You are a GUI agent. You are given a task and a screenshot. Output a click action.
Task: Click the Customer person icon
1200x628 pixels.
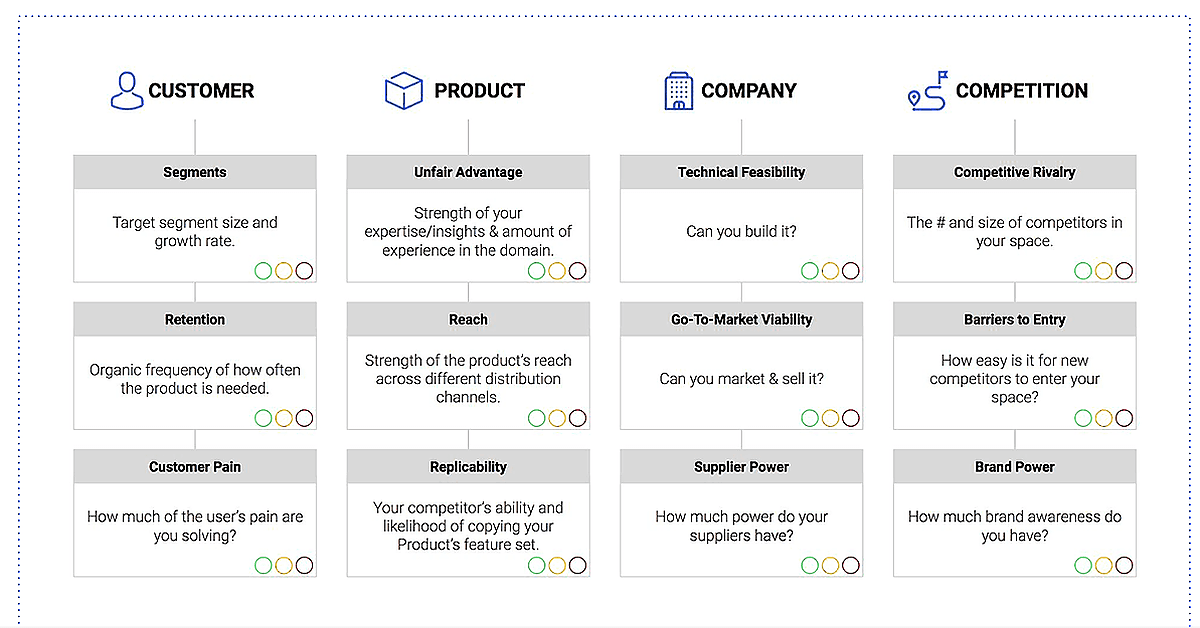pos(127,90)
